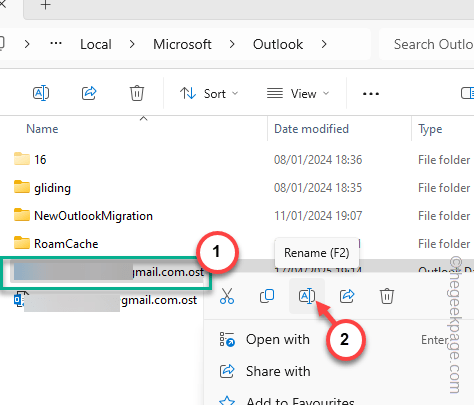Click the Copy icon in context menu
The width and height of the screenshot is (474, 405).
click(267, 296)
